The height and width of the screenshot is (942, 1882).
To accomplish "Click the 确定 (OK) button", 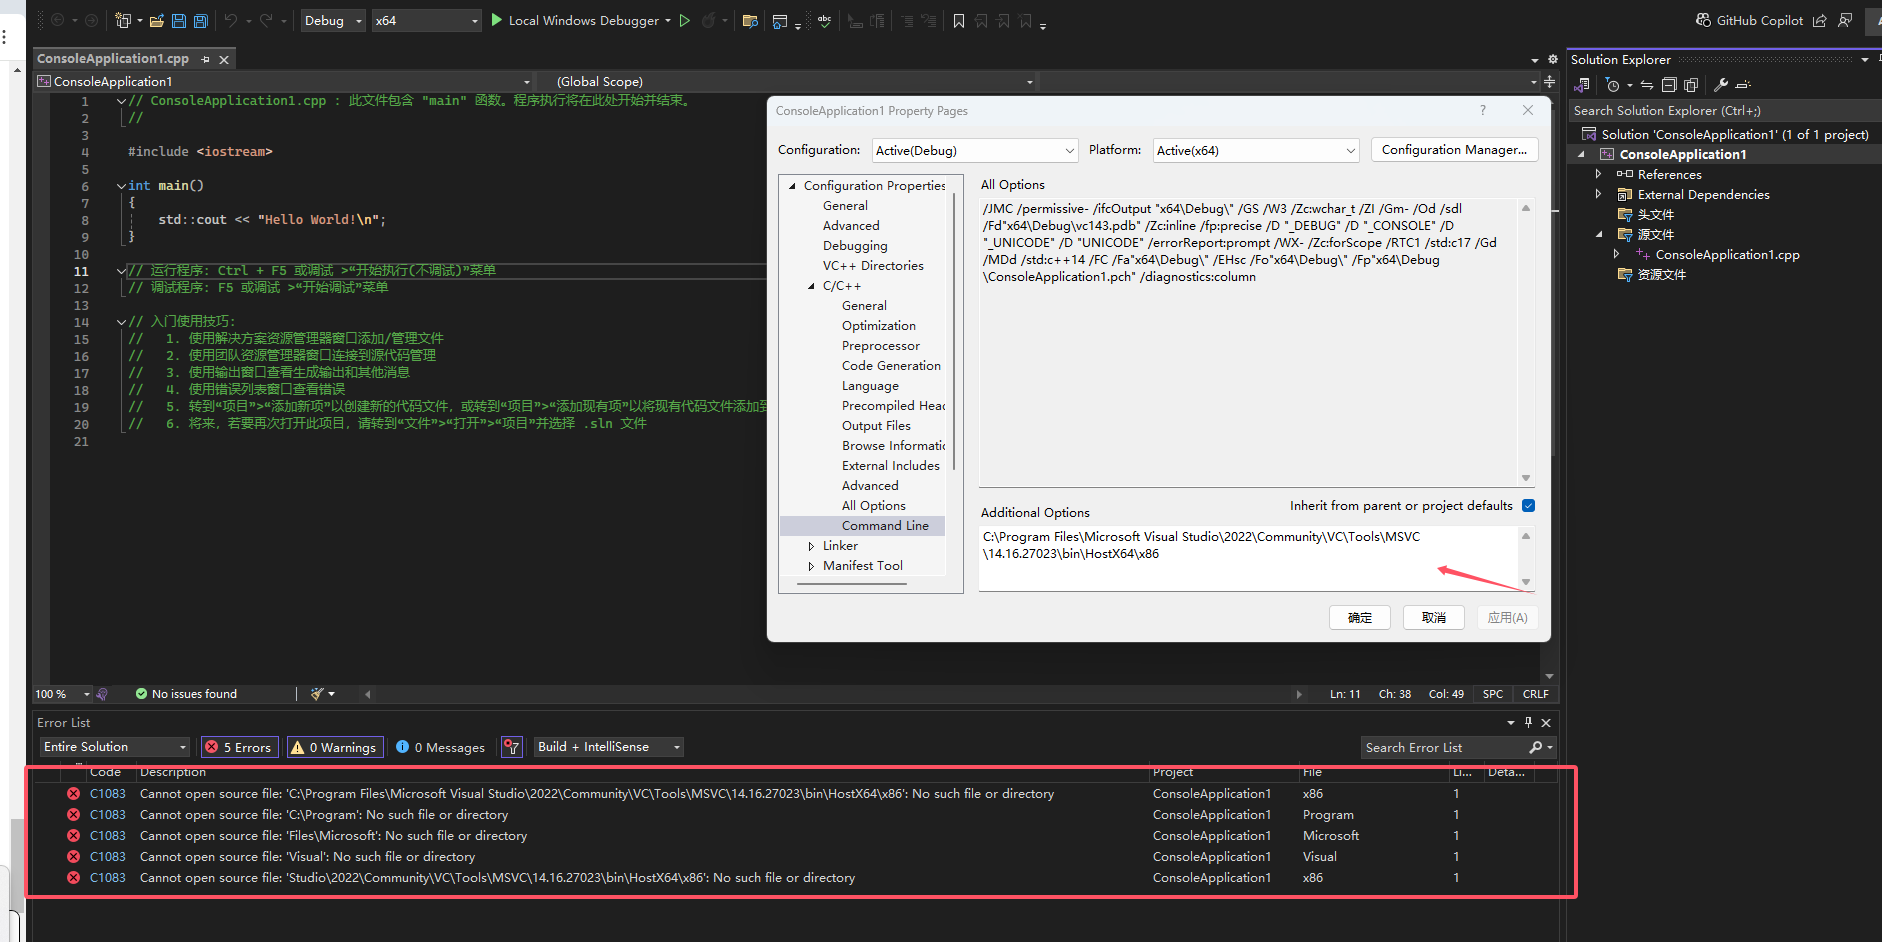I will (x=1360, y=617).
